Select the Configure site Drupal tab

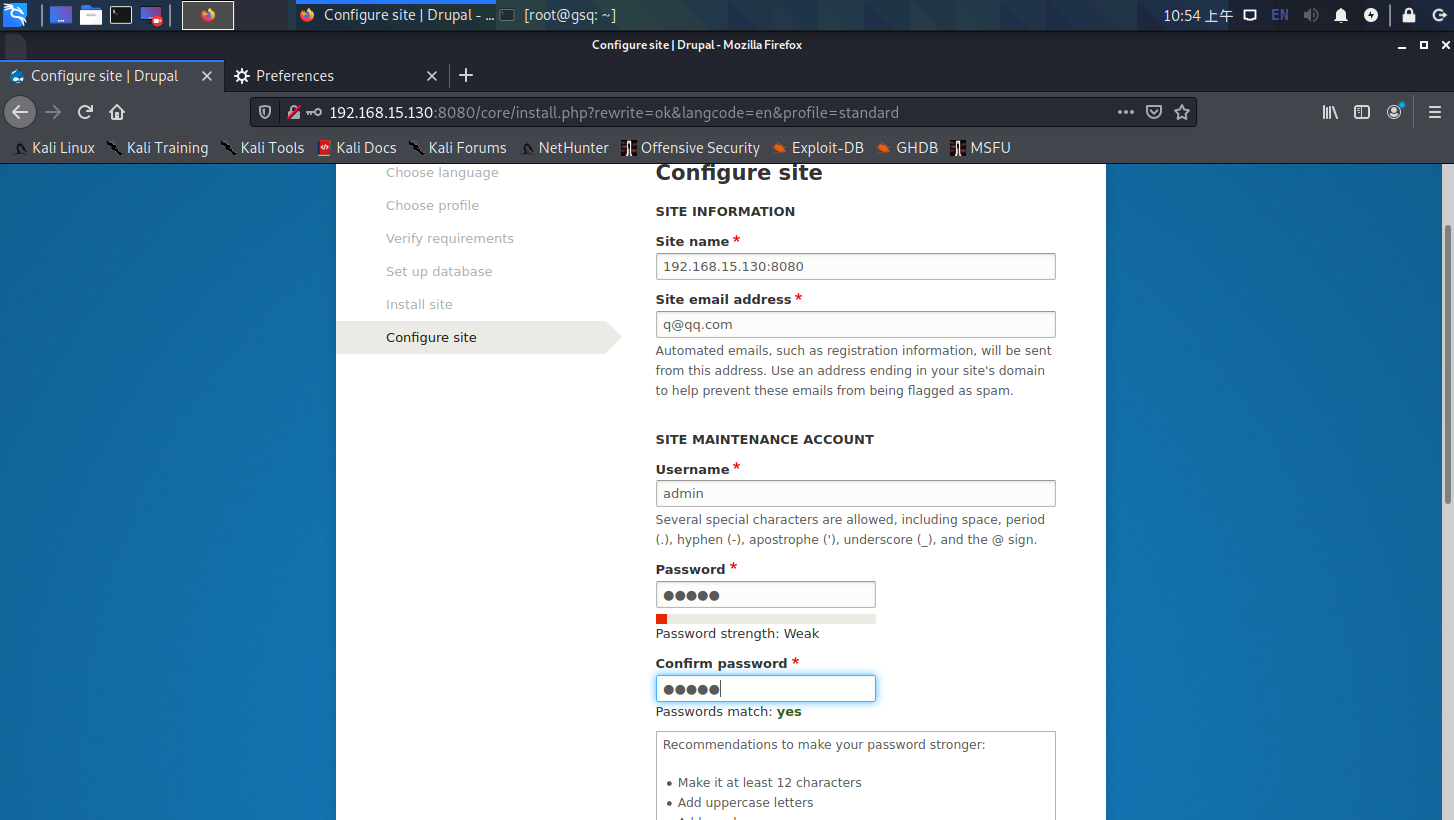point(105,75)
